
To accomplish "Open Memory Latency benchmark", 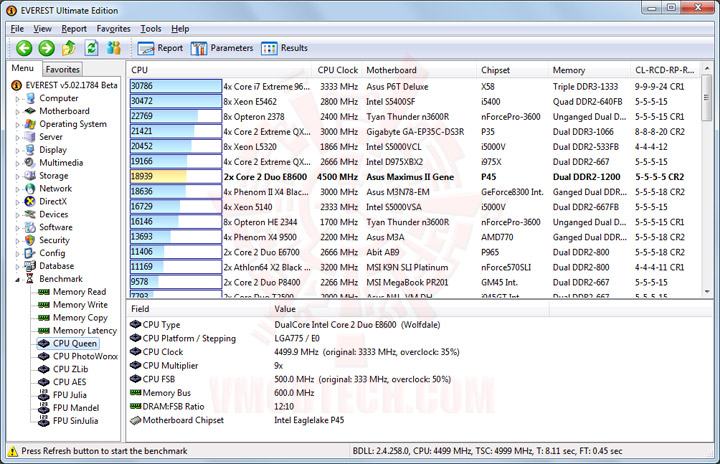I will (78, 330).
